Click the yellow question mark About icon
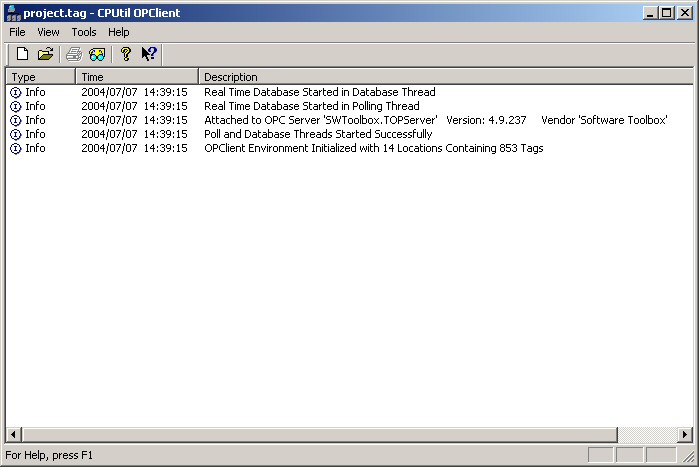 [126, 54]
